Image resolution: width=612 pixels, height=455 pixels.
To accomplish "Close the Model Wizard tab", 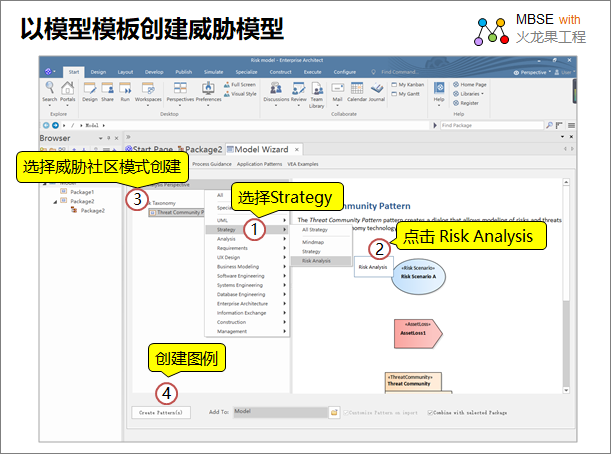I will point(297,149).
